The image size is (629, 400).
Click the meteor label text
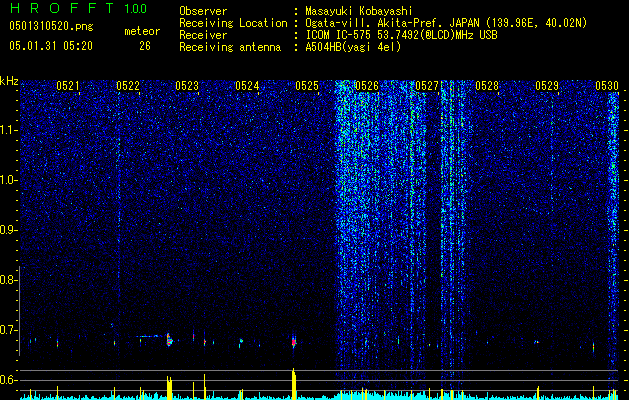click(142, 31)
